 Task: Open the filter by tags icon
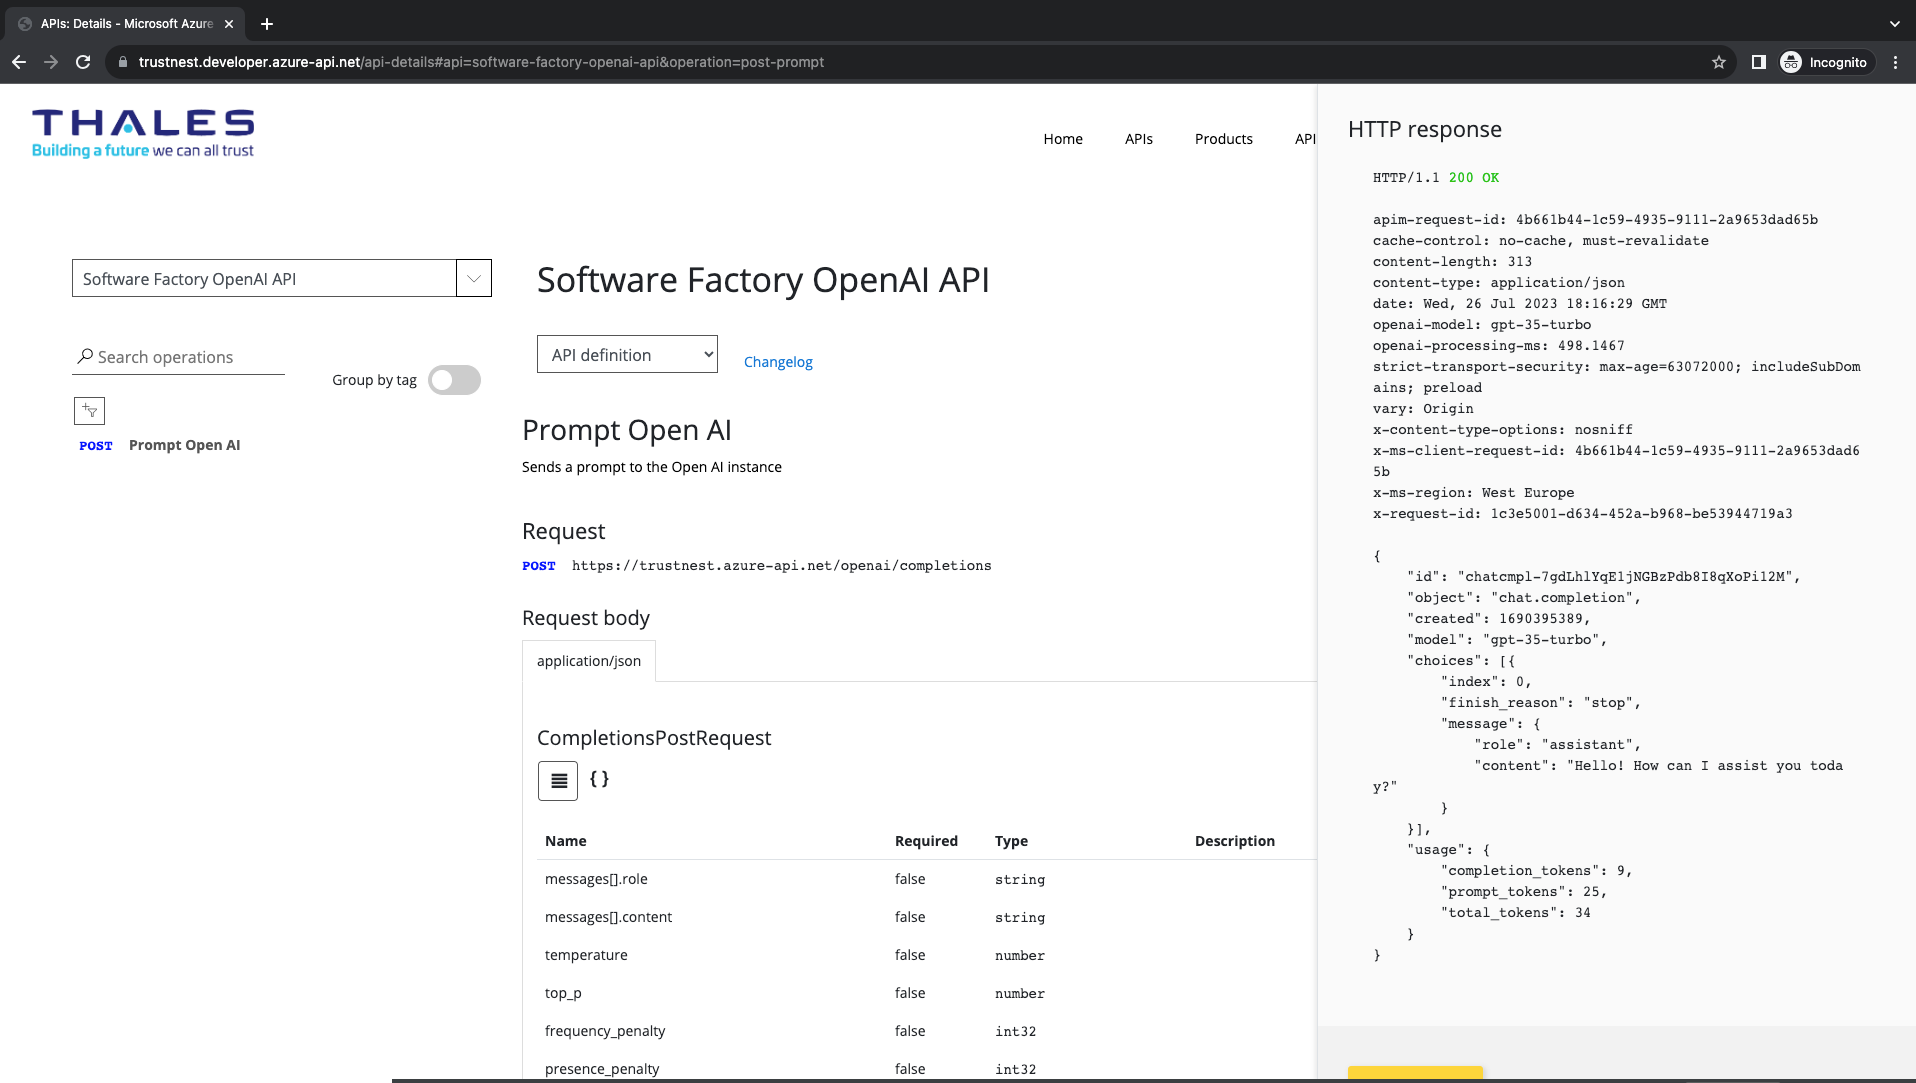(x=89, y=411)
